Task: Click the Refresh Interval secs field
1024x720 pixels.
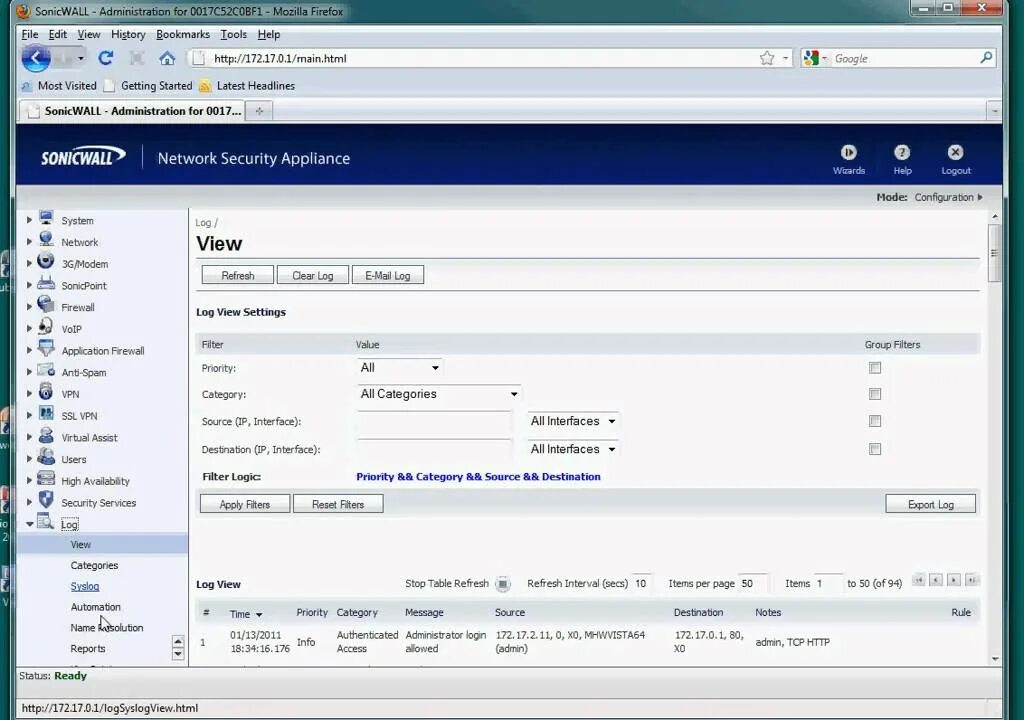Action: [644, 583]
